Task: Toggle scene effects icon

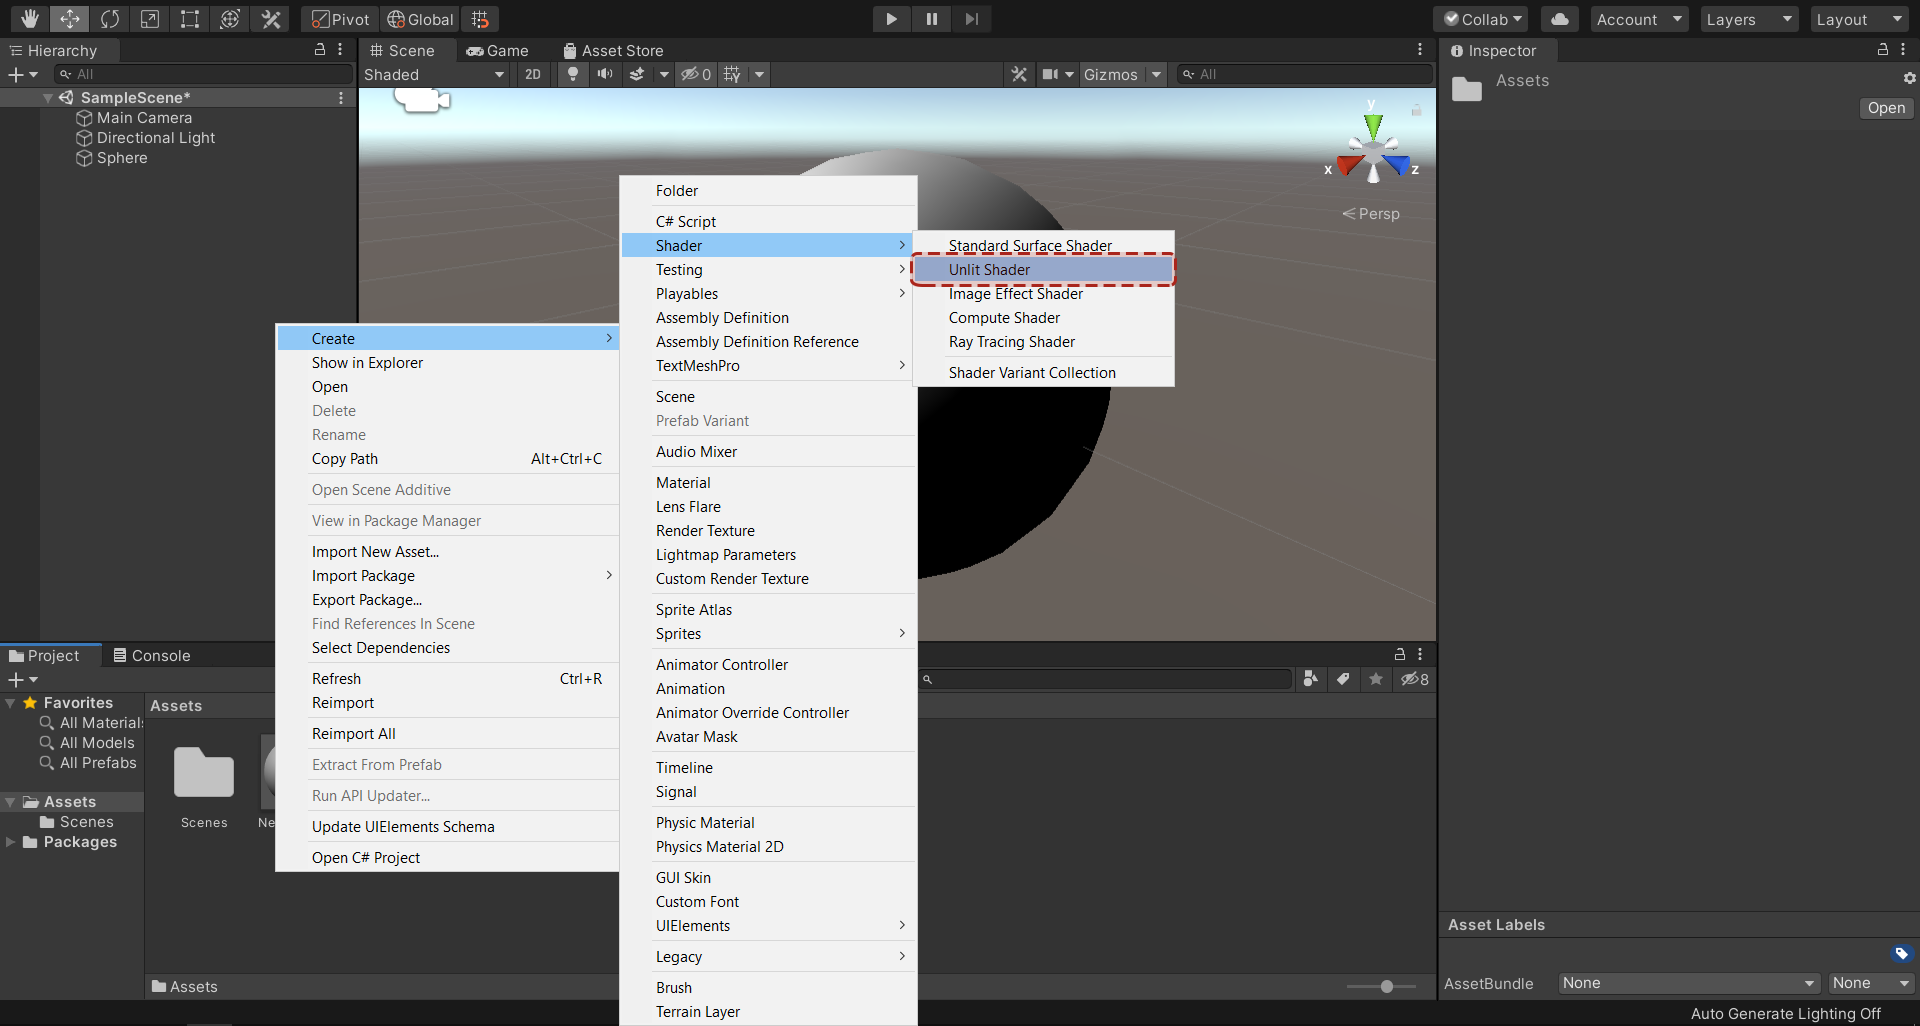Action: (x=637, y=74)
